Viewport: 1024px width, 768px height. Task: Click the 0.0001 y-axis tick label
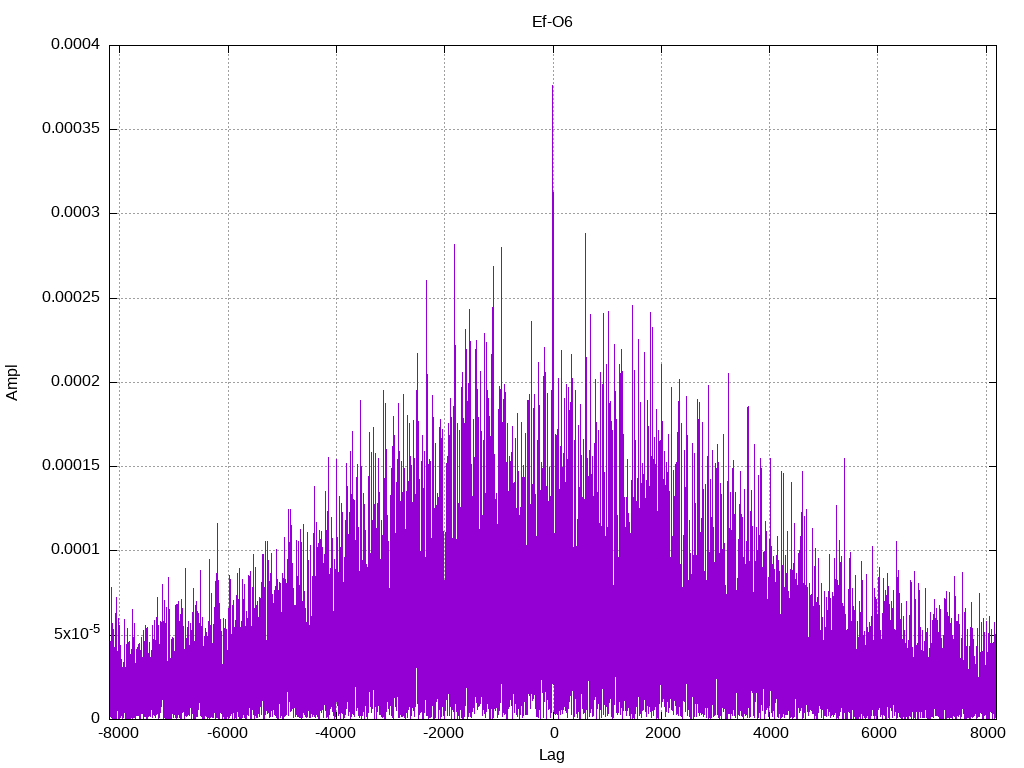(76, 549)
